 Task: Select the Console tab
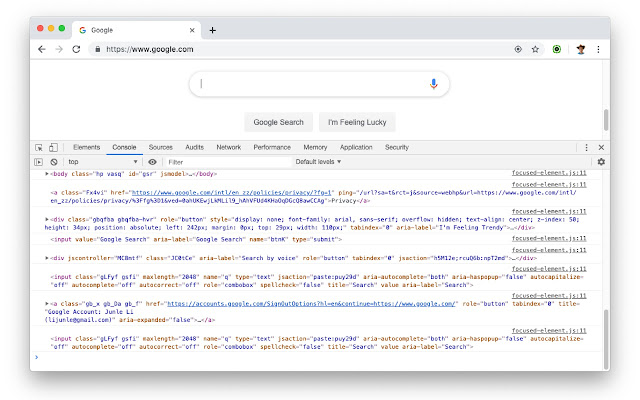pyautogui.click(x=124, y=147)
